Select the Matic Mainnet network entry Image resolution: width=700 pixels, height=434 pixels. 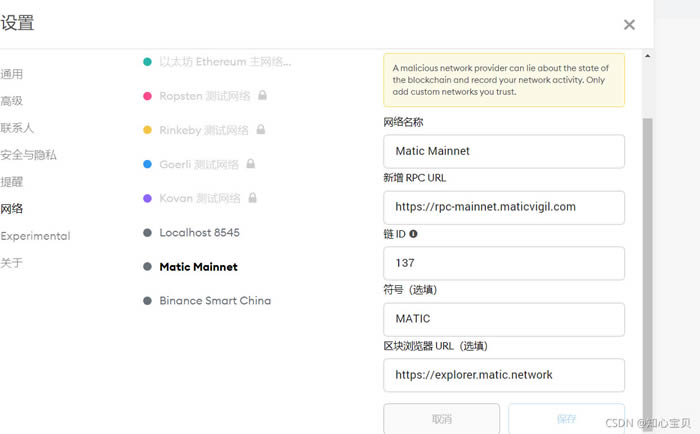pos(199,267)
